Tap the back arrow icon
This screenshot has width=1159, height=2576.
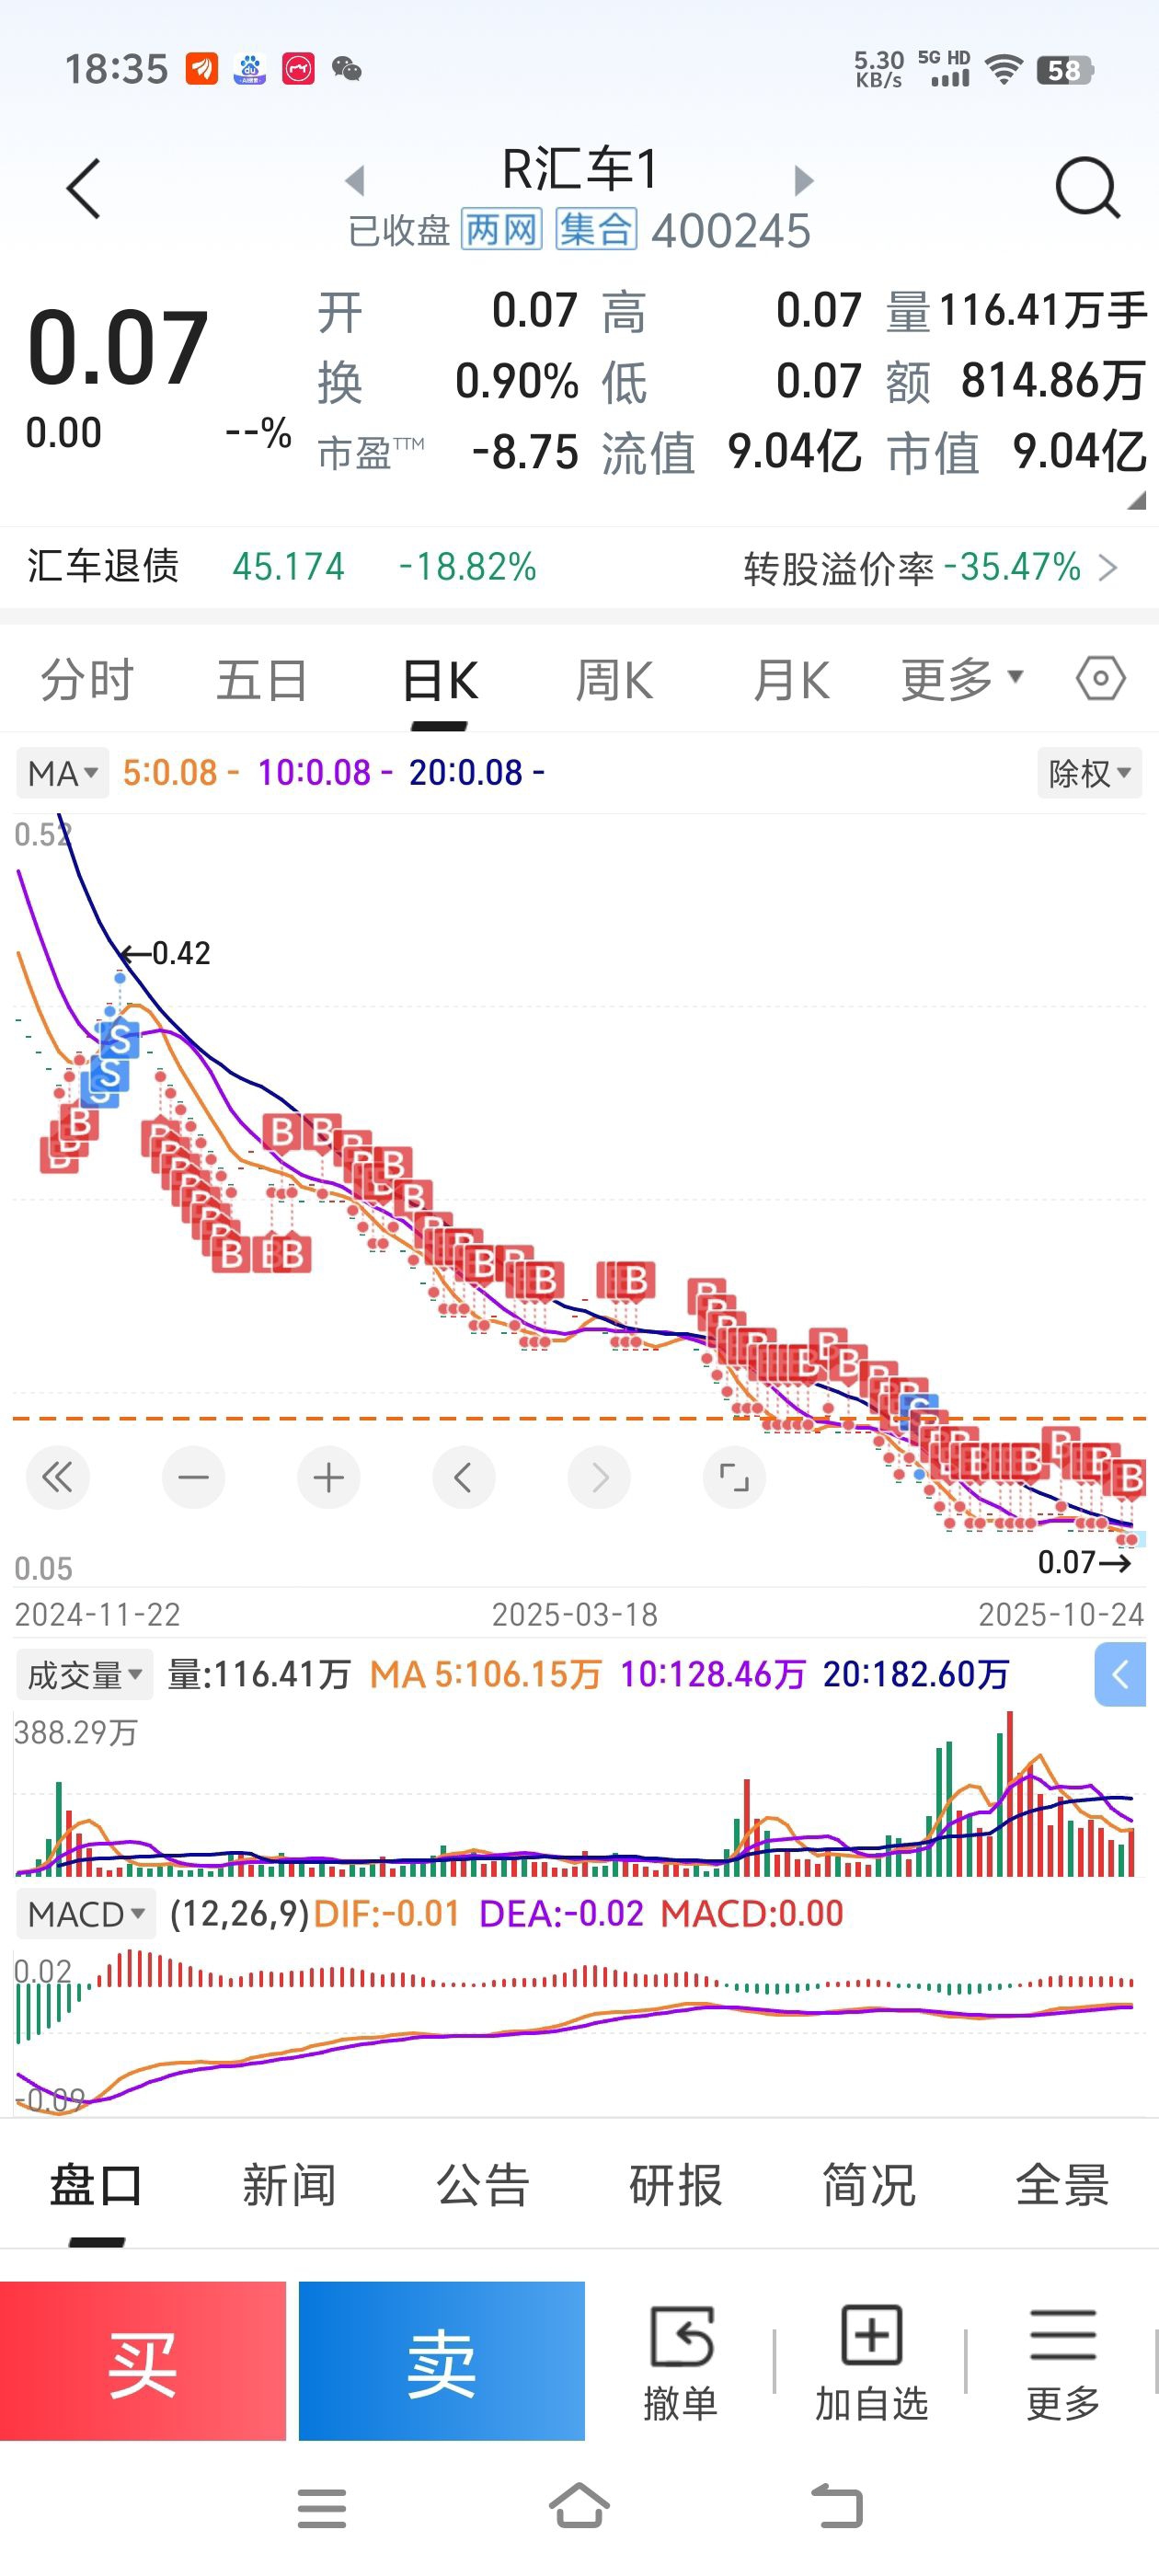click(x=84, y=187)
